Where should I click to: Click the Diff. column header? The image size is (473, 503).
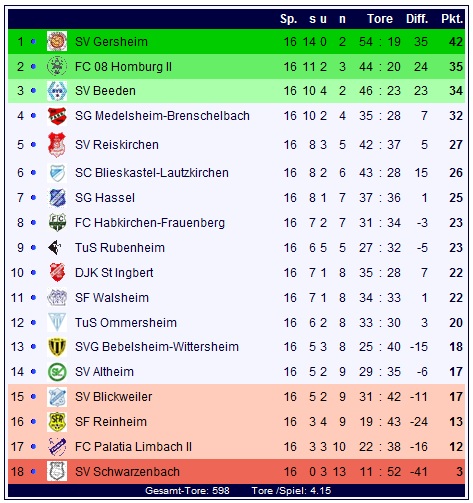pyautogui.click(x=417, y=19)
